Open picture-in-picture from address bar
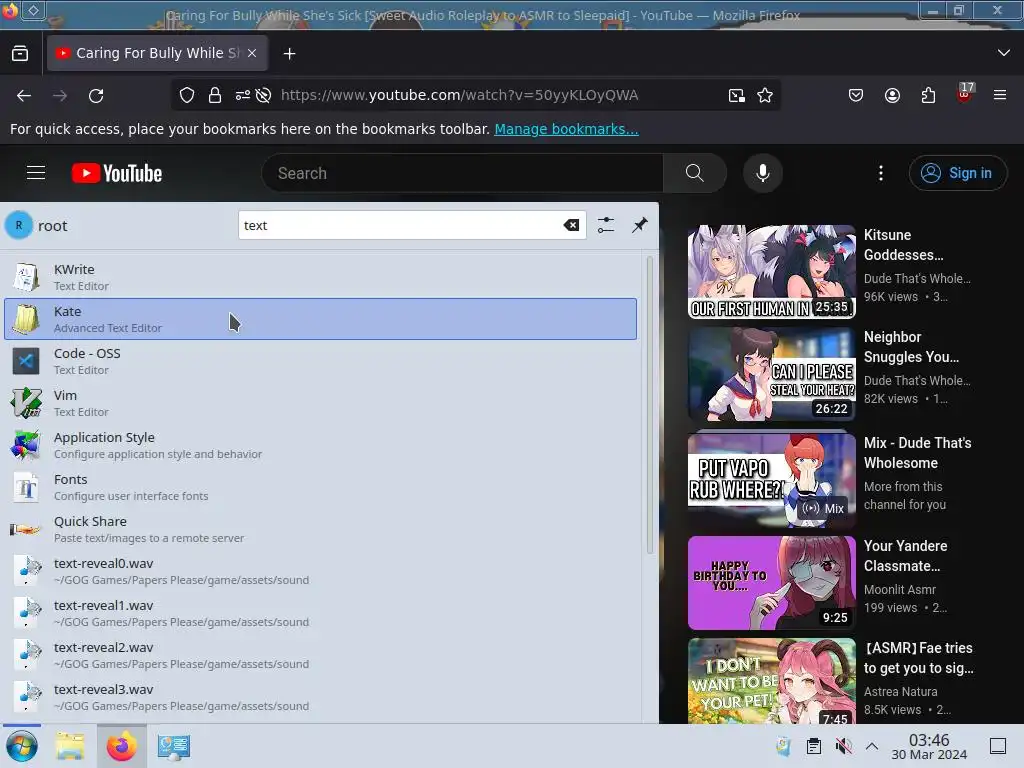Image resolution: width=1024 pixels, height=768 pixels. click(737, 95)
